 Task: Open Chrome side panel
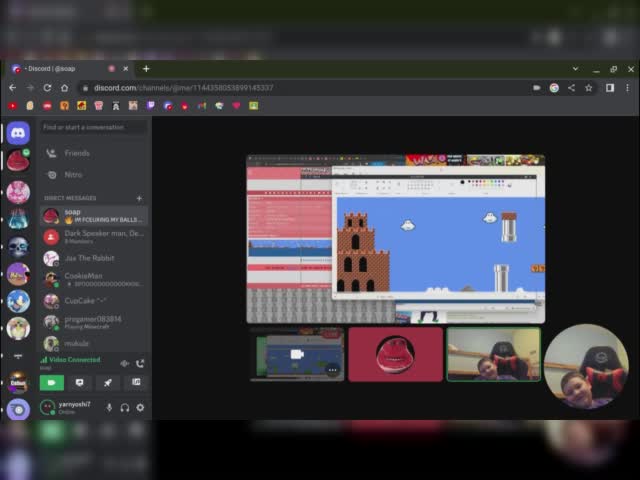tap(610, 88)
